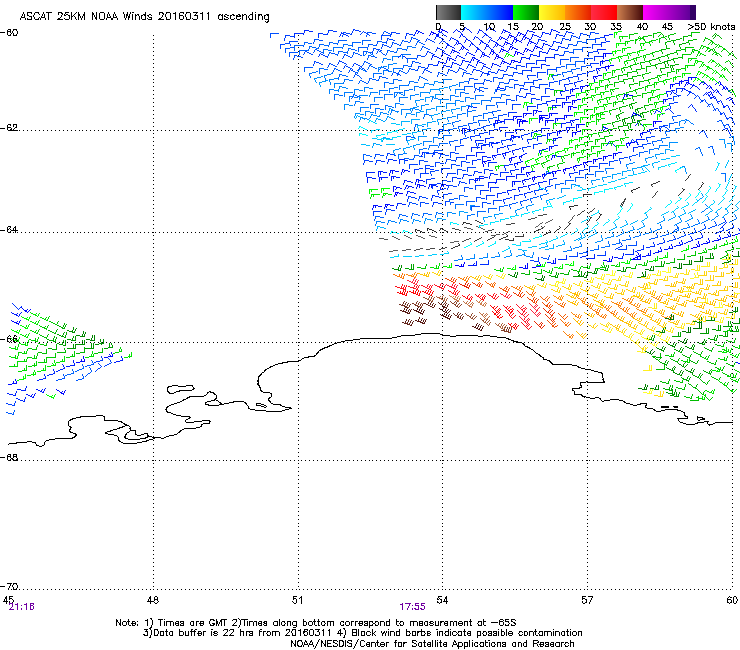The height and width of the screenshot is (650, 740).
Task: Click the green 15-20 knots legend segment
Action: (x=526, y=12)
